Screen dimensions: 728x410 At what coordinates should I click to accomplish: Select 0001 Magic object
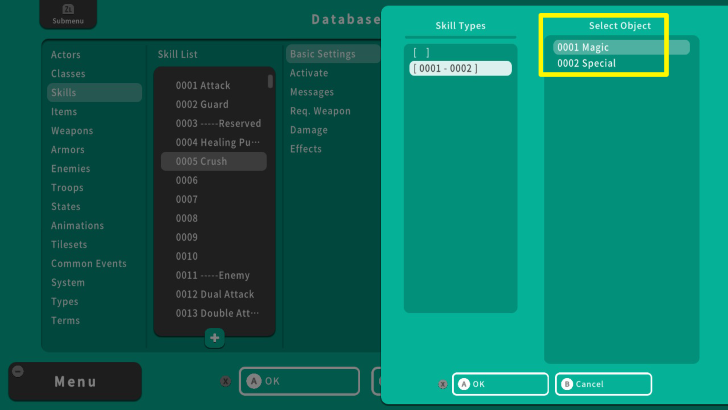point(621,47)
